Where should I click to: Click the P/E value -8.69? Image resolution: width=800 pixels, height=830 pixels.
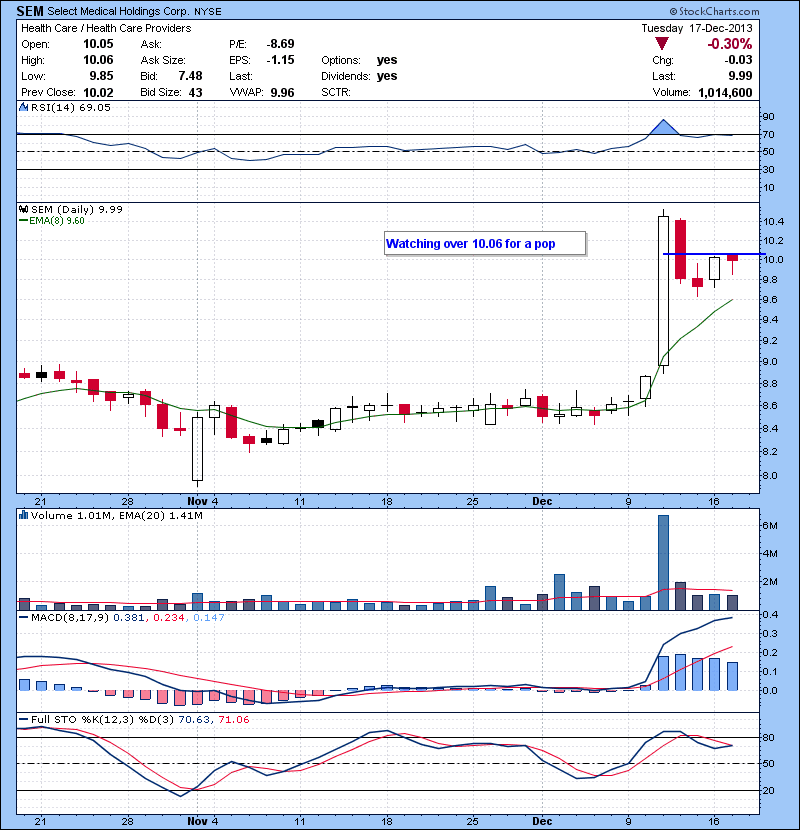pos(280,44)
